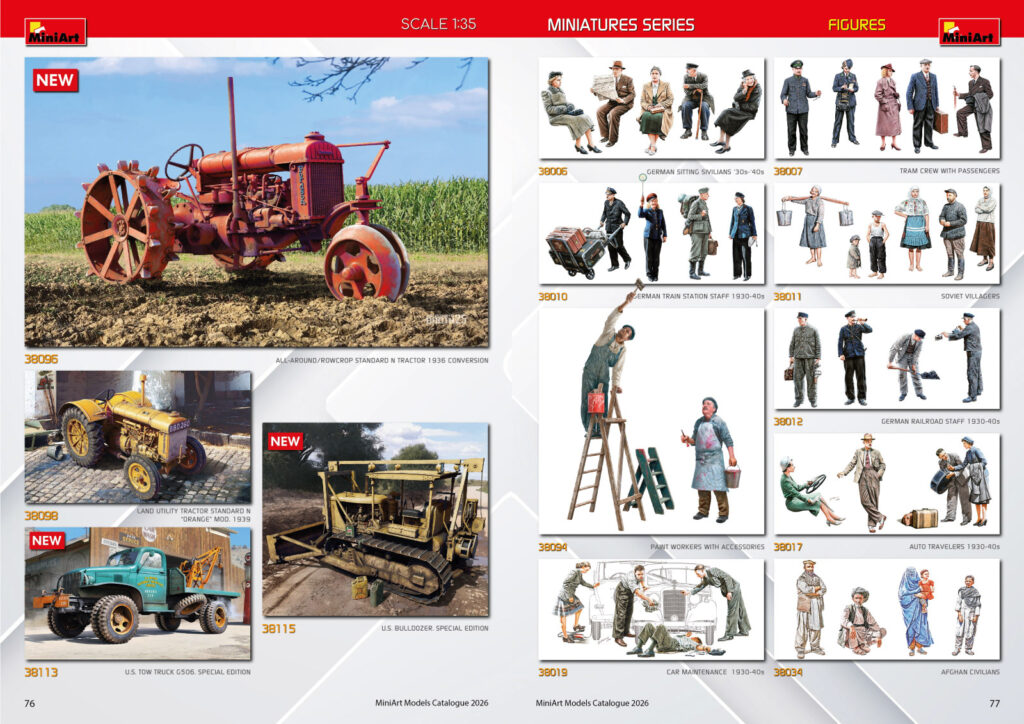The height and width of the screenshot is (724, 1024).
Task: Select the Soviet Villagers figures image
Action: [886, 233]
